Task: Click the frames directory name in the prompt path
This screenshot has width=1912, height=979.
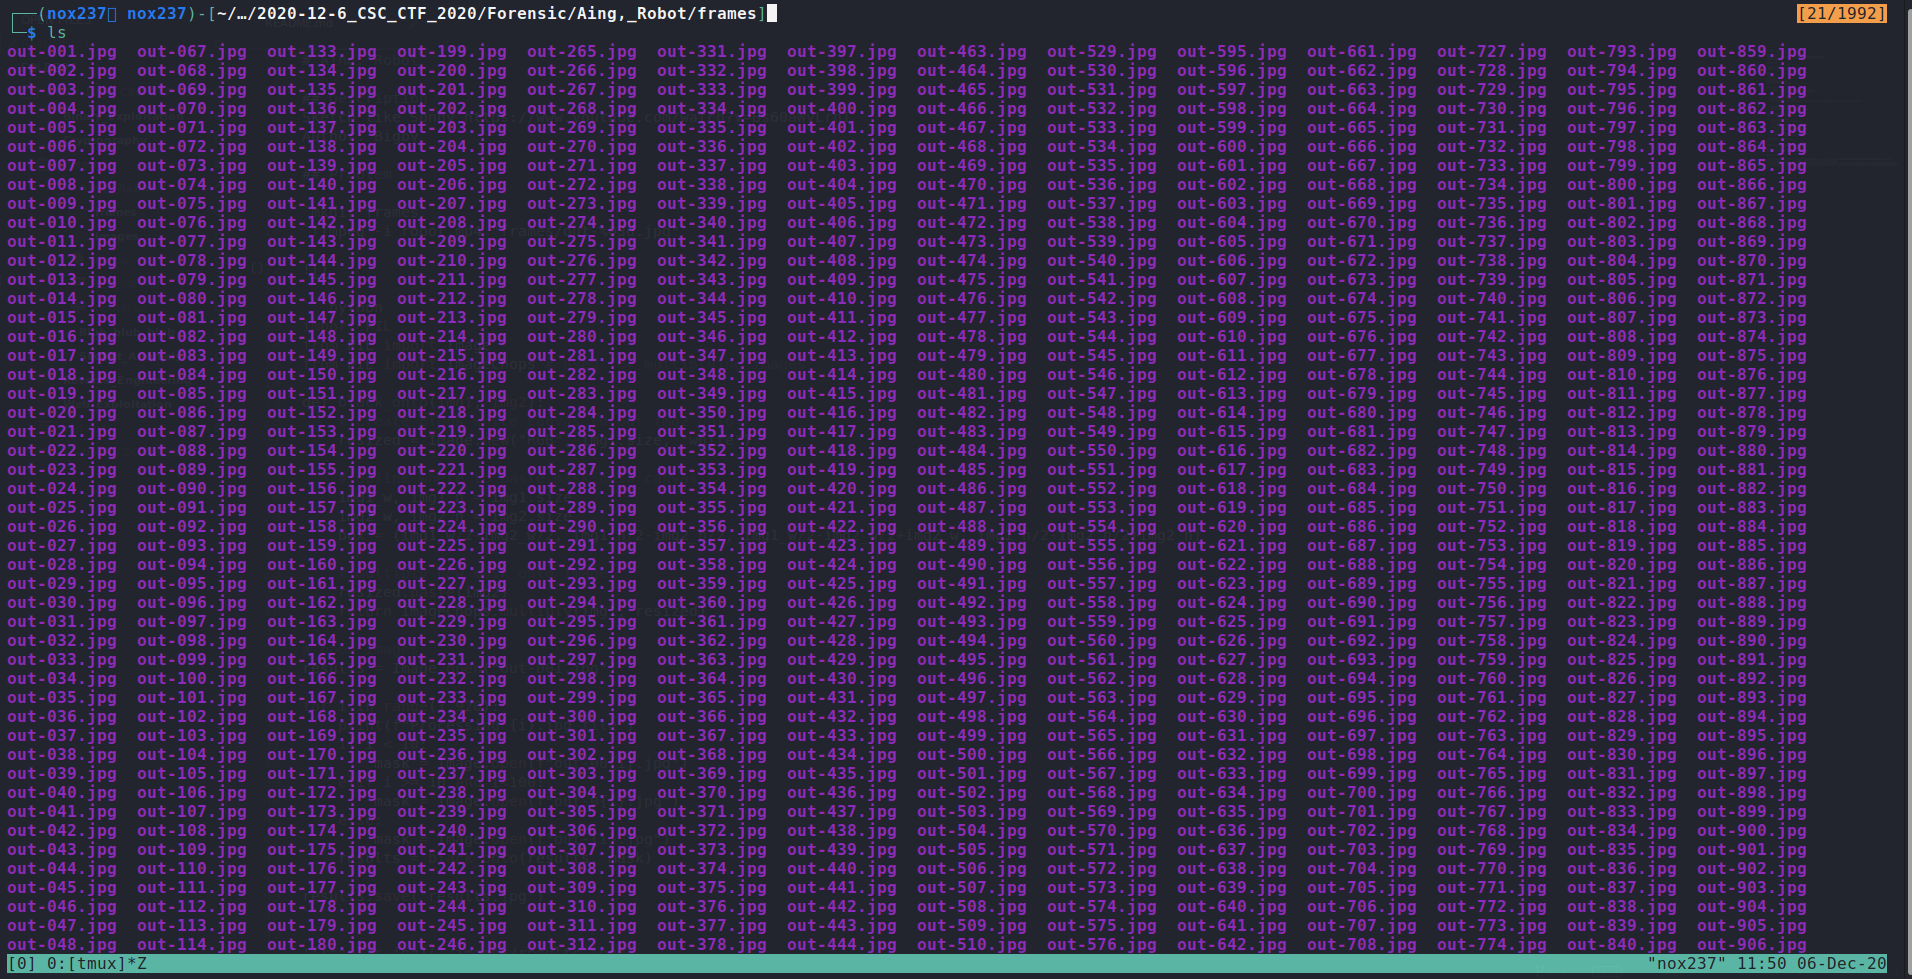Action: coord(729,13)
